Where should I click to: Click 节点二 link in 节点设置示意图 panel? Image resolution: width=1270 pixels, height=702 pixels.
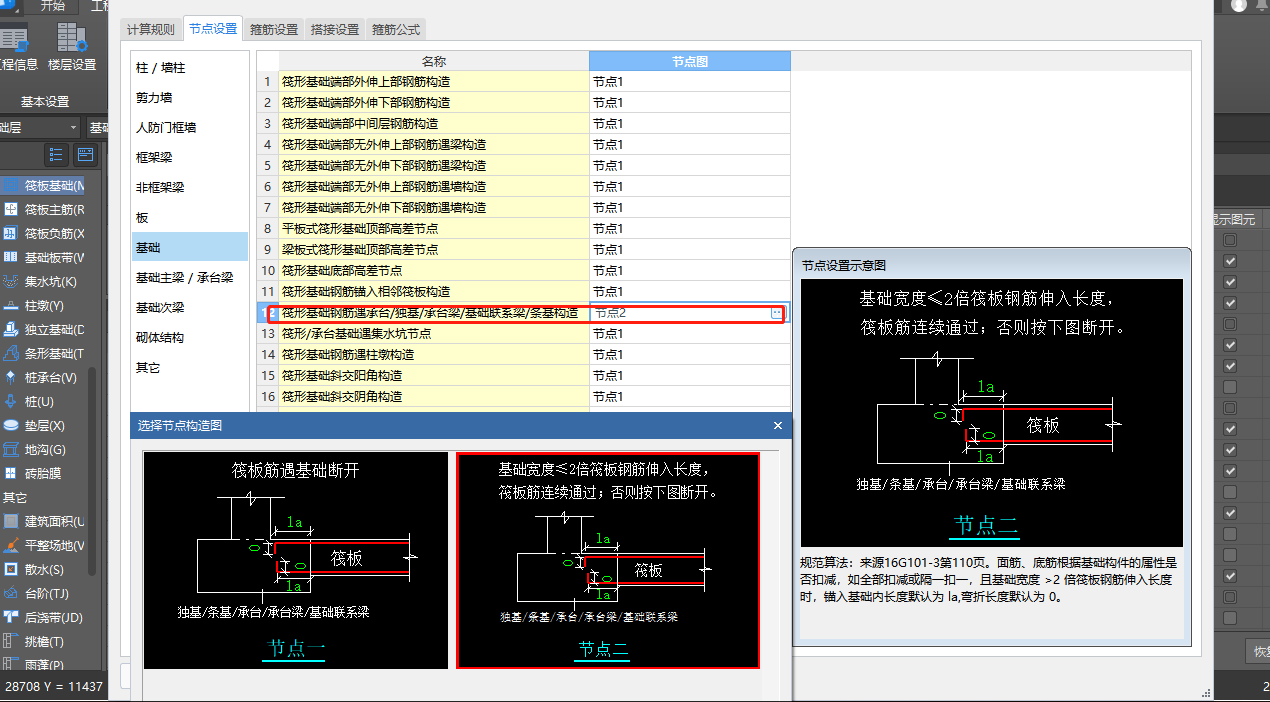[x=986, y=525]
